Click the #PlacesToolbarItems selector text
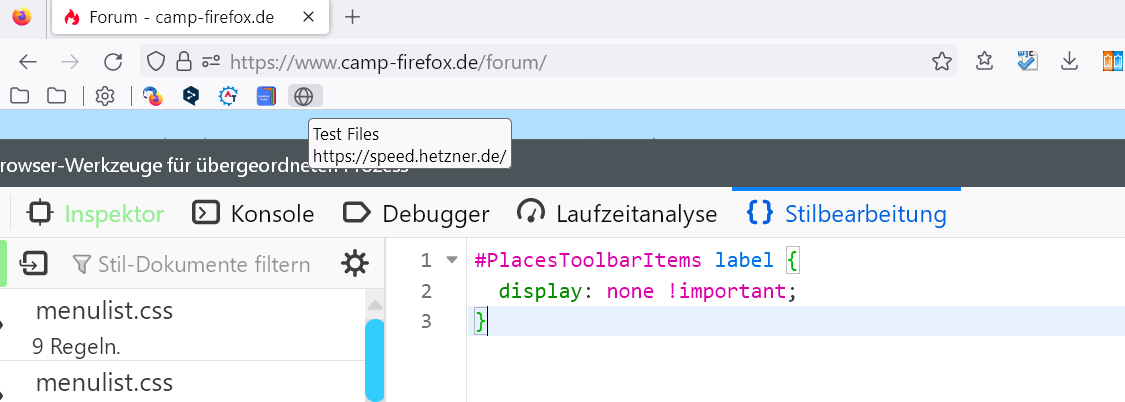This screenshot has width=1125, height=402. pos(588,260)
